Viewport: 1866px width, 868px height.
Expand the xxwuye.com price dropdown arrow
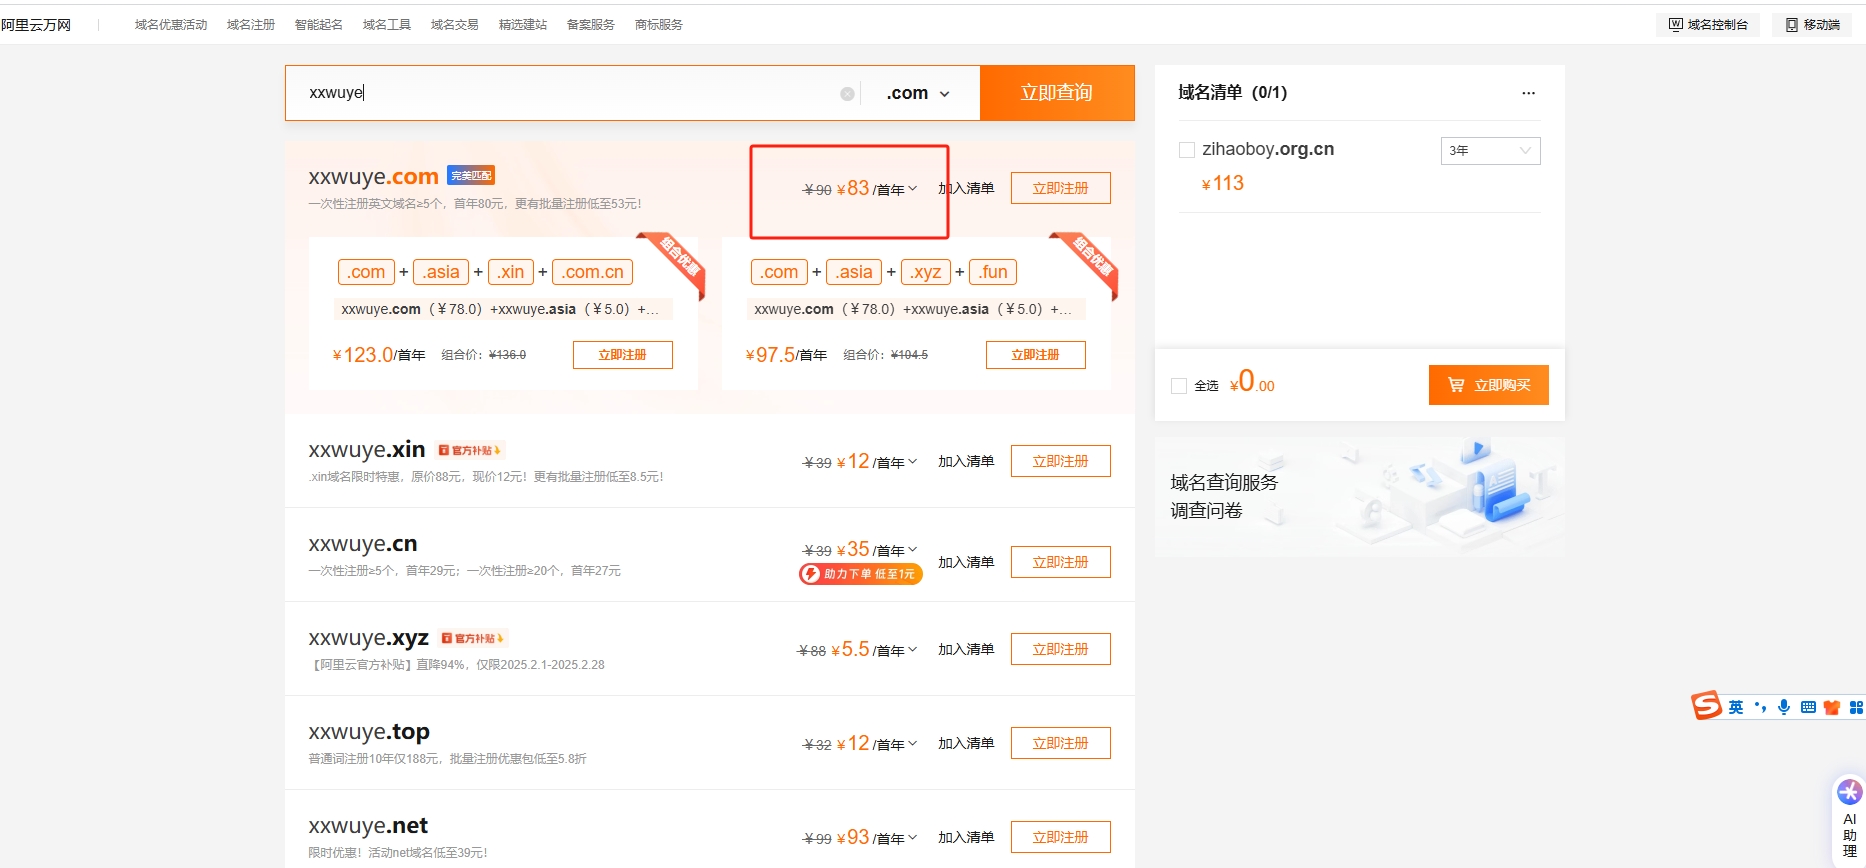[x=912, y=188]
